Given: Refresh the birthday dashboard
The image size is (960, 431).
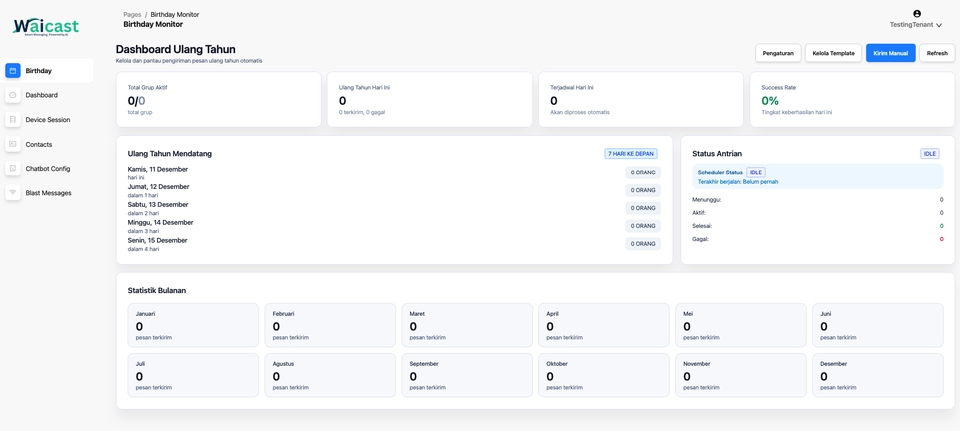Looking at the screenshot, I should point(937,53).
